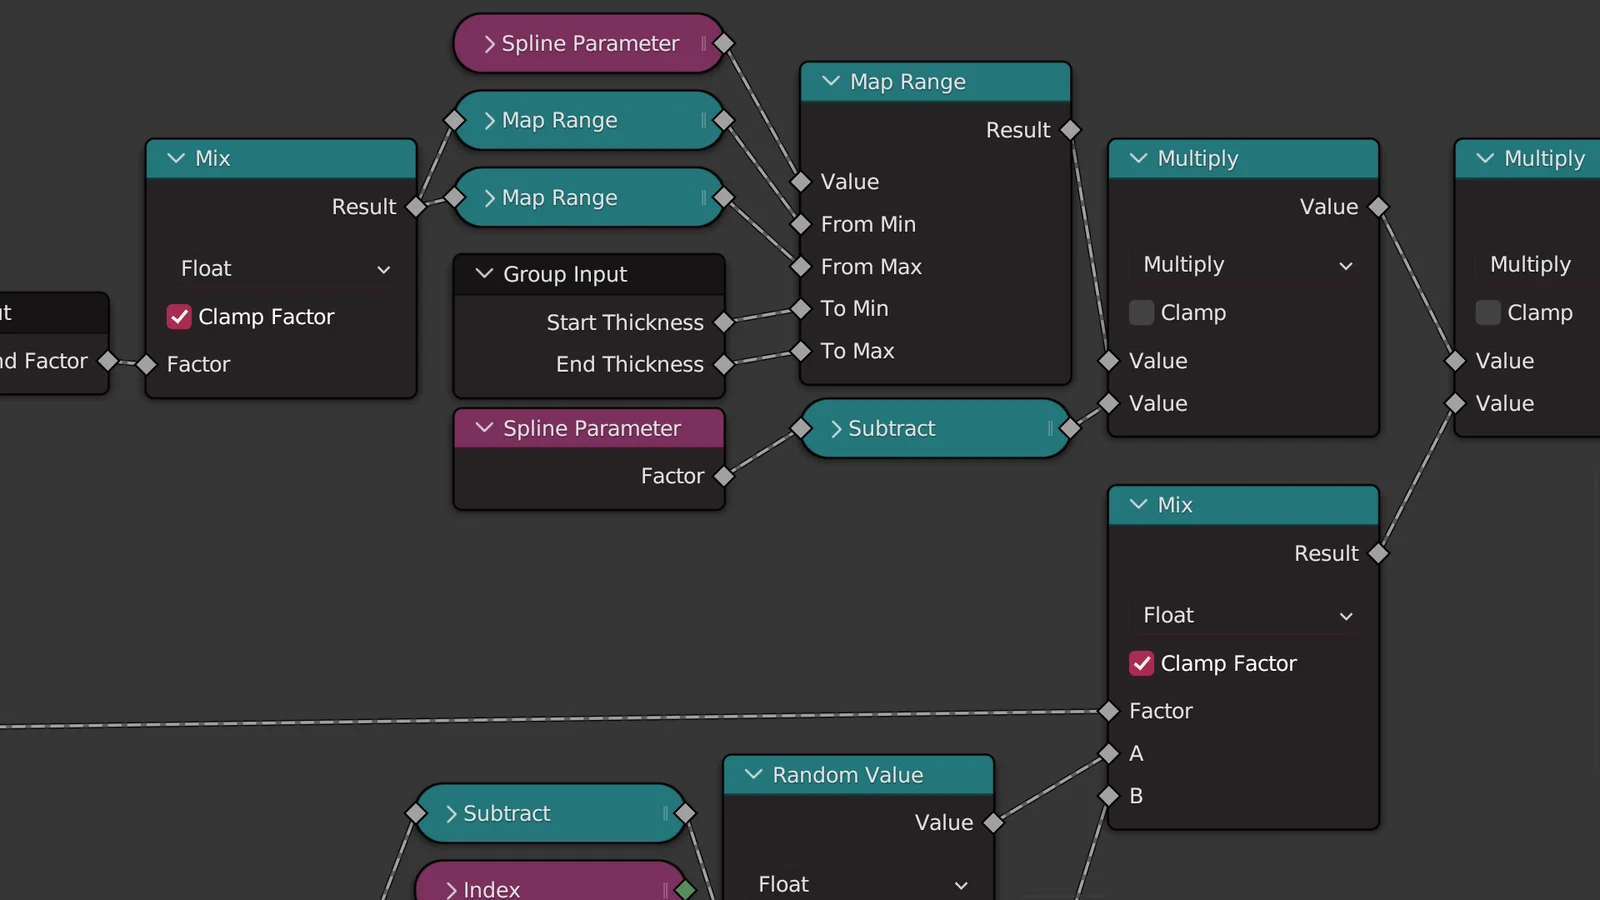The image size is (1600, 900).
Task: Click the B input socket on lower Mix node
Action: [1110, 796]
